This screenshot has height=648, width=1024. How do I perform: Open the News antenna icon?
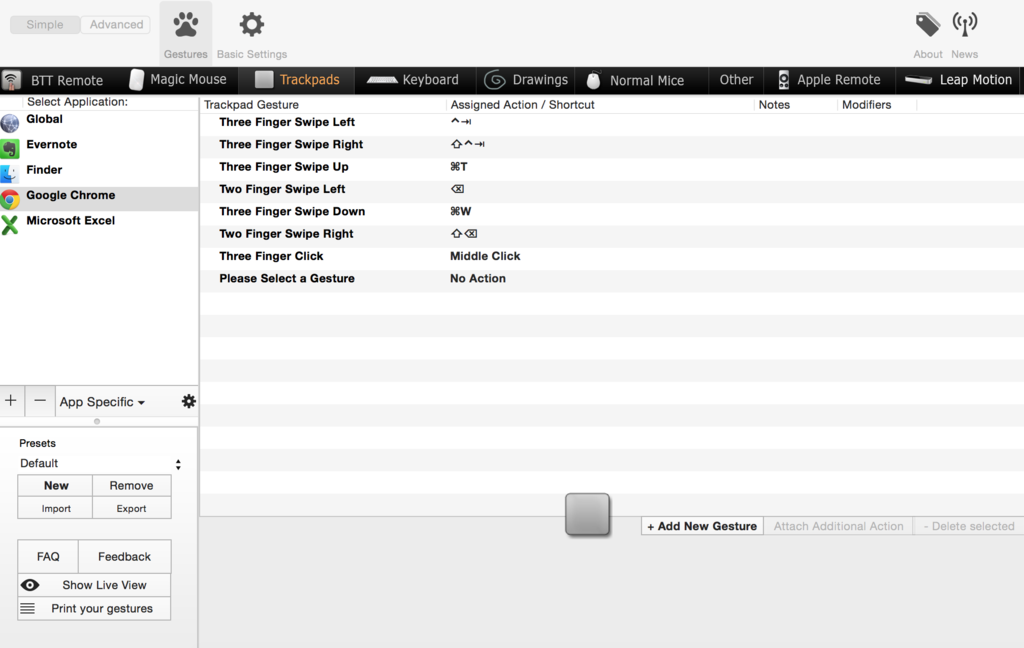[x=965, y=34]
